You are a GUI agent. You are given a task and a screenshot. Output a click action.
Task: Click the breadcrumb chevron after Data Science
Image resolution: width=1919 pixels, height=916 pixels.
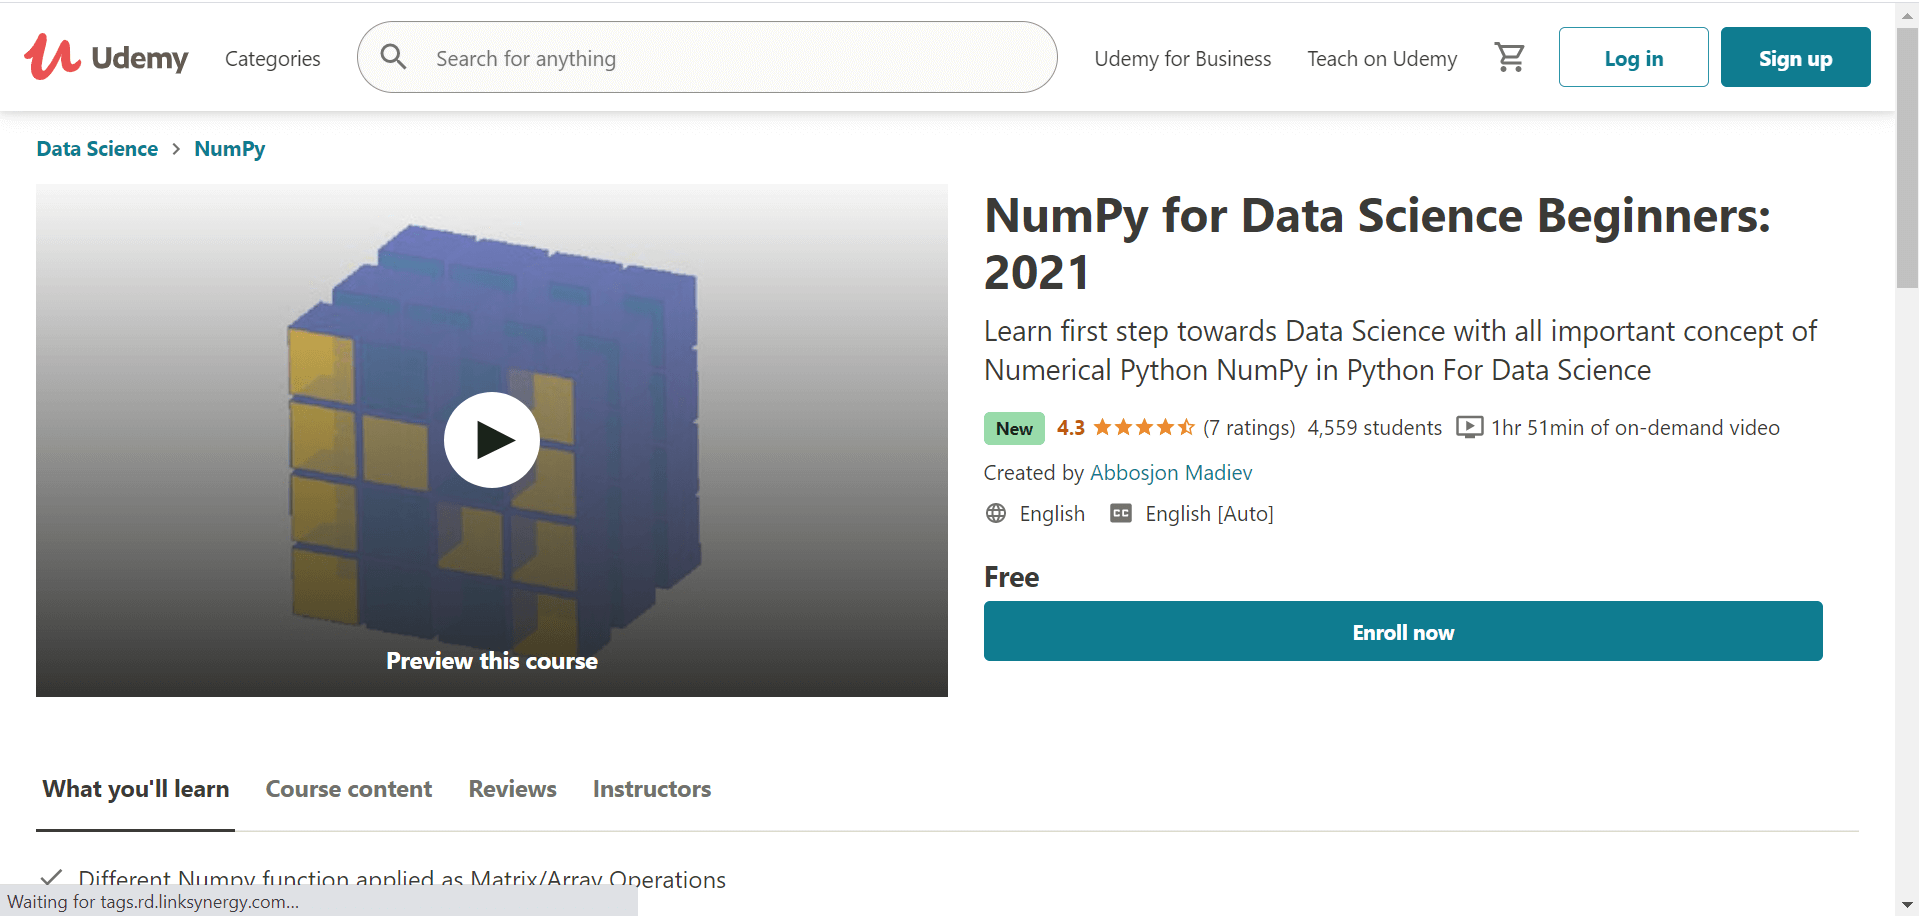[x=176, y=149]
